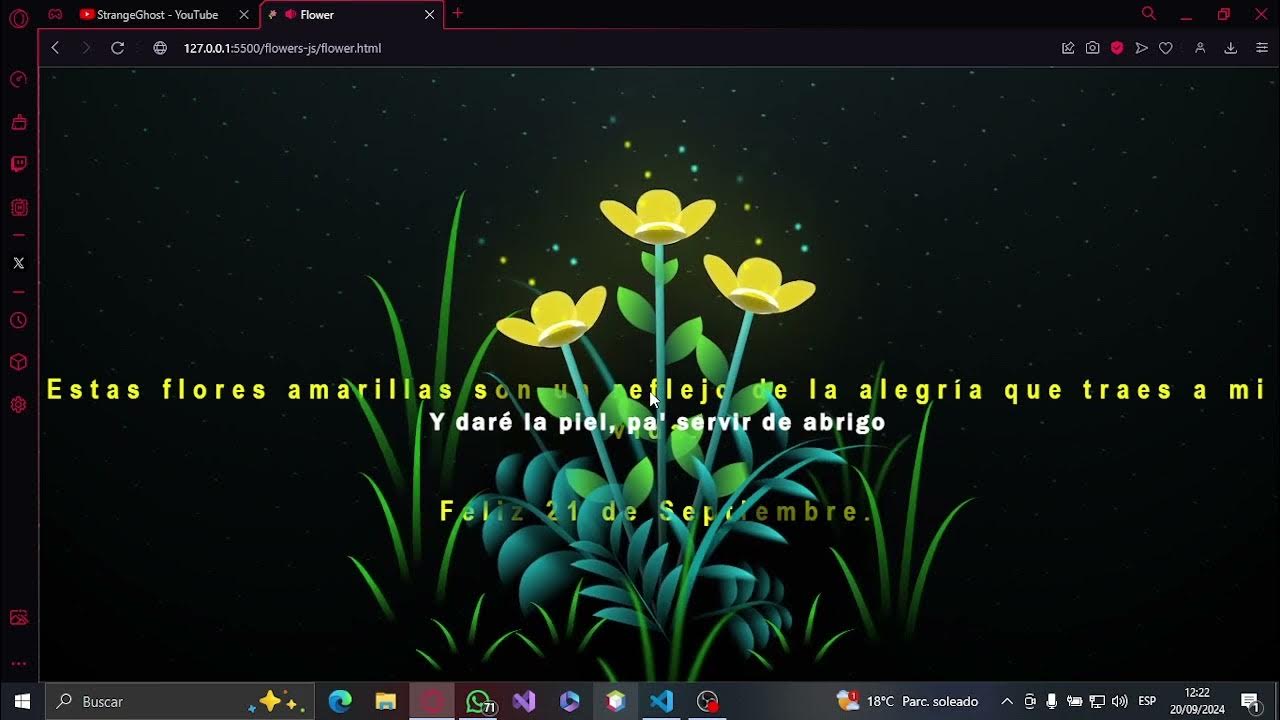Open History clock icon in sidebar
1280x720 pixels.
[18, 320]
